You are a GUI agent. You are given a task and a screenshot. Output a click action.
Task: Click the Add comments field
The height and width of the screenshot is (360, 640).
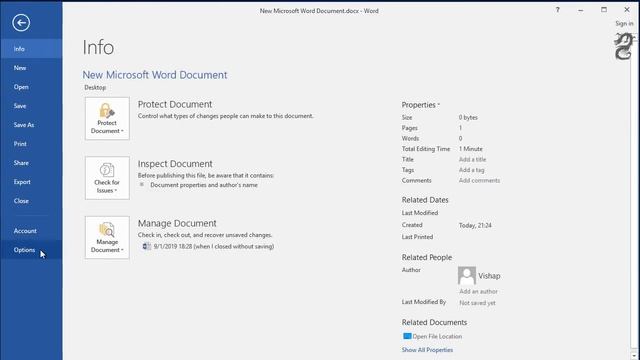pyautogui.click(x=479, y=180)
